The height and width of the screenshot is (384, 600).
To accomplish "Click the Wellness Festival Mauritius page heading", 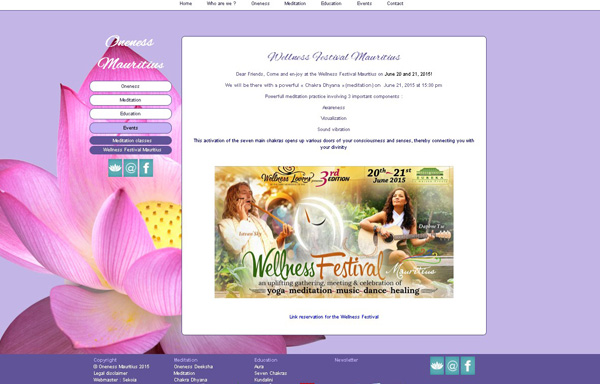I will pos(334,57).
